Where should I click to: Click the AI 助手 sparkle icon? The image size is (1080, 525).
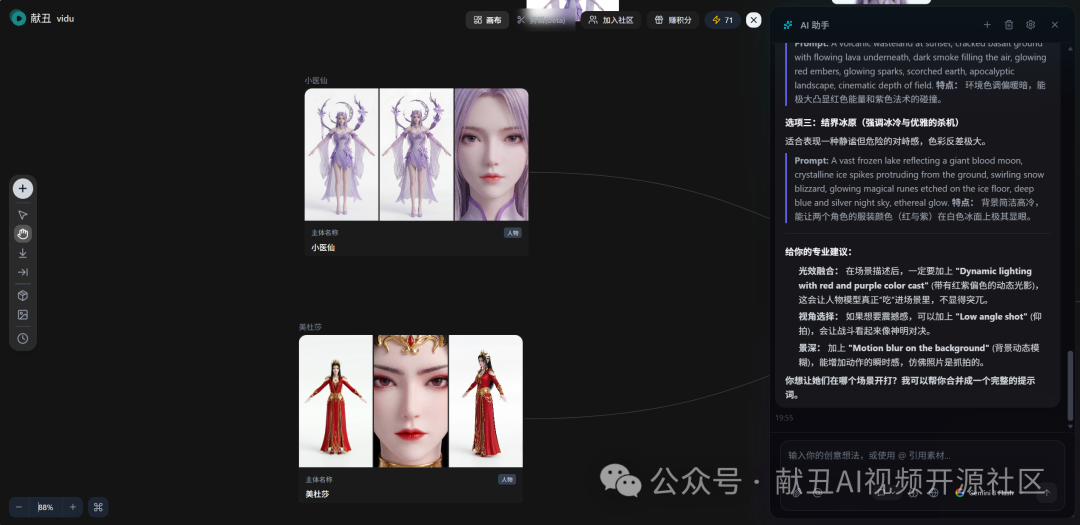click(789, 25)
